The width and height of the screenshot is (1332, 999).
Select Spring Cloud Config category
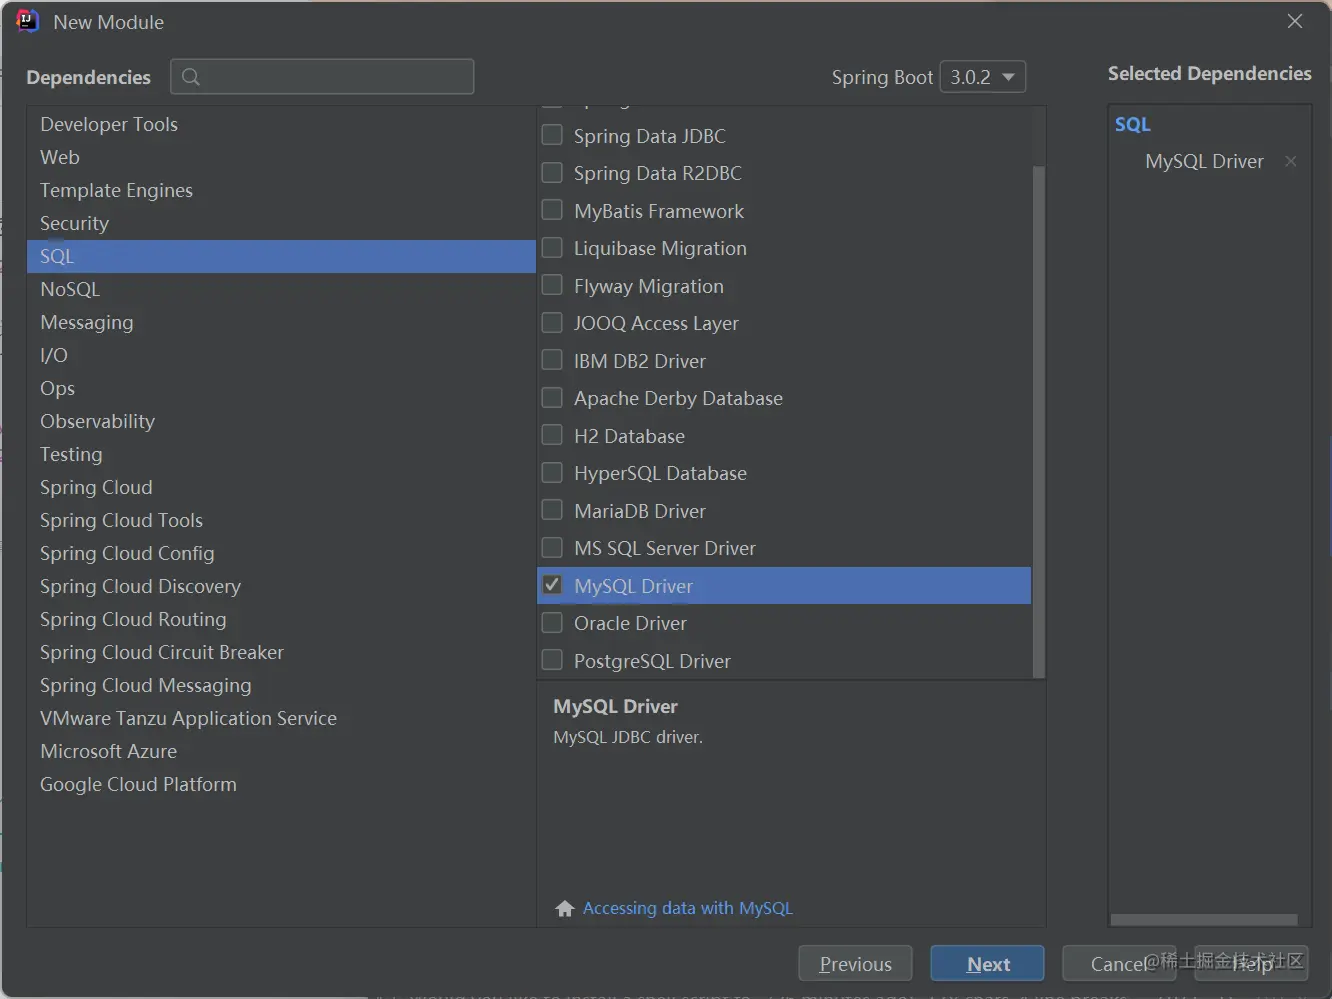tap(281, 553)
